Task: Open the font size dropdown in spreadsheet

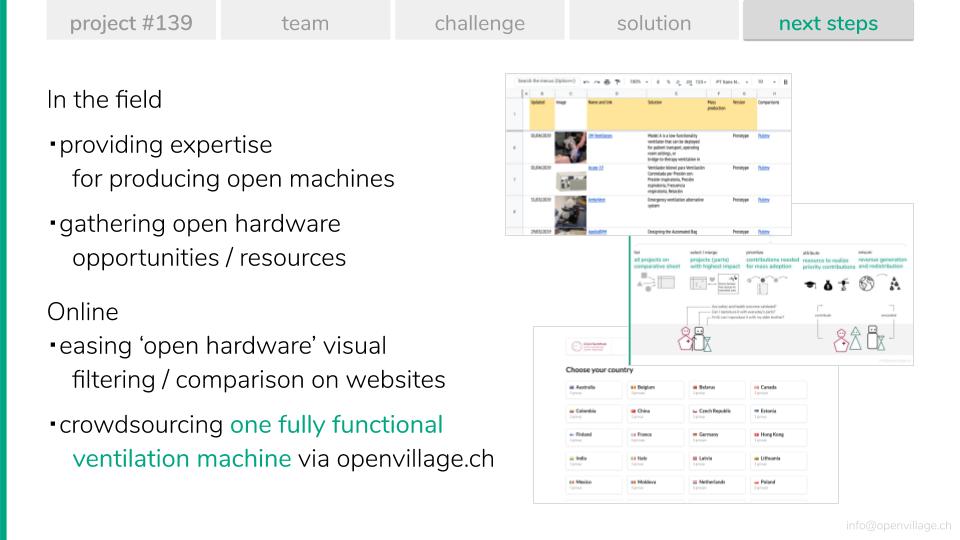Action: tap(767, 81)
